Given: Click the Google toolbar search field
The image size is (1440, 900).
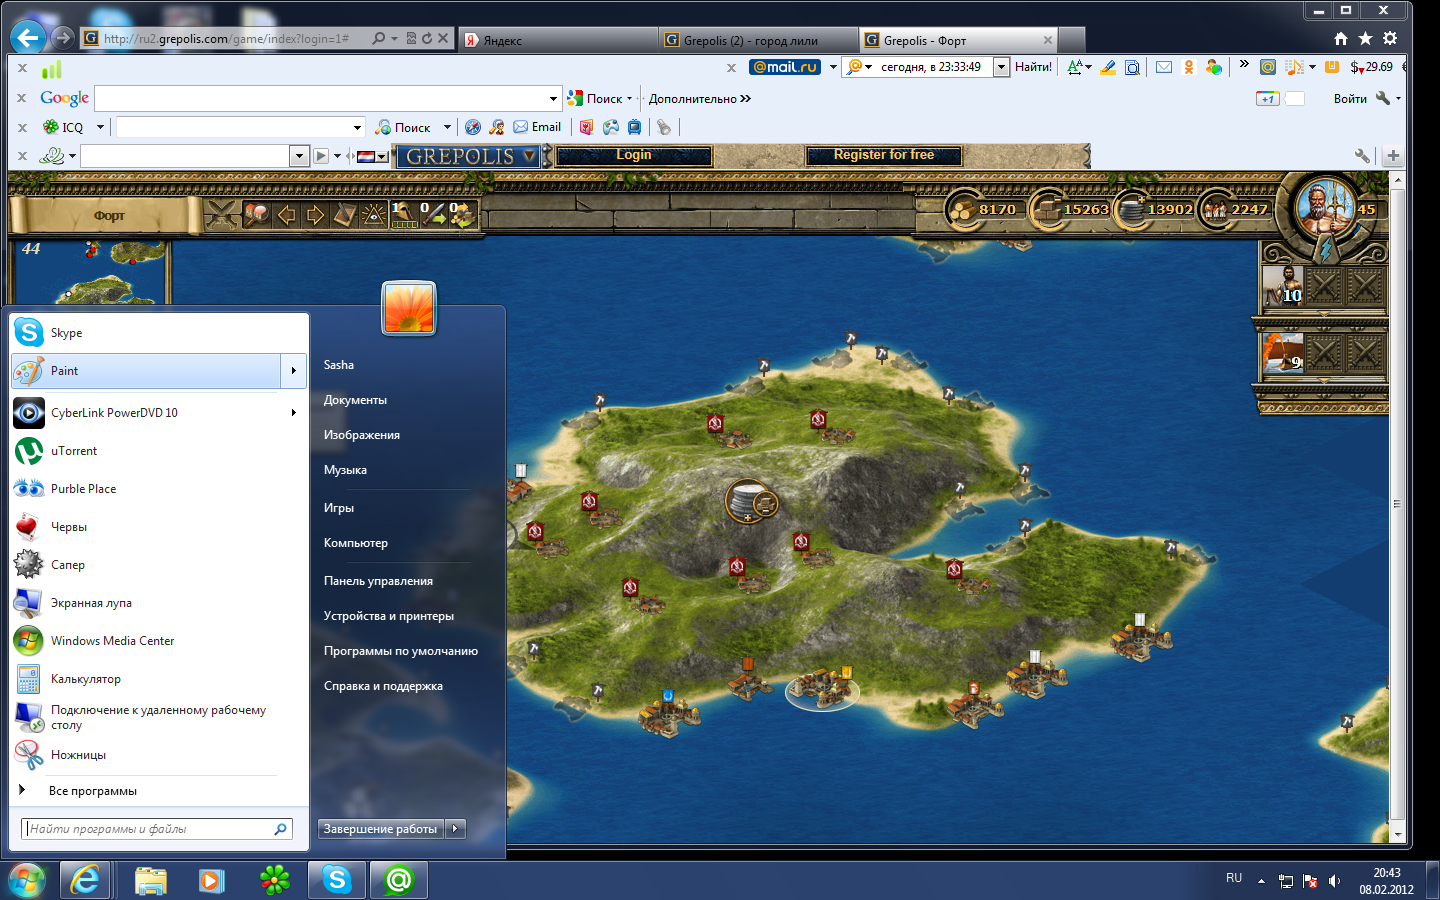Looking at the screenshot, I should (x=327, y=98).
